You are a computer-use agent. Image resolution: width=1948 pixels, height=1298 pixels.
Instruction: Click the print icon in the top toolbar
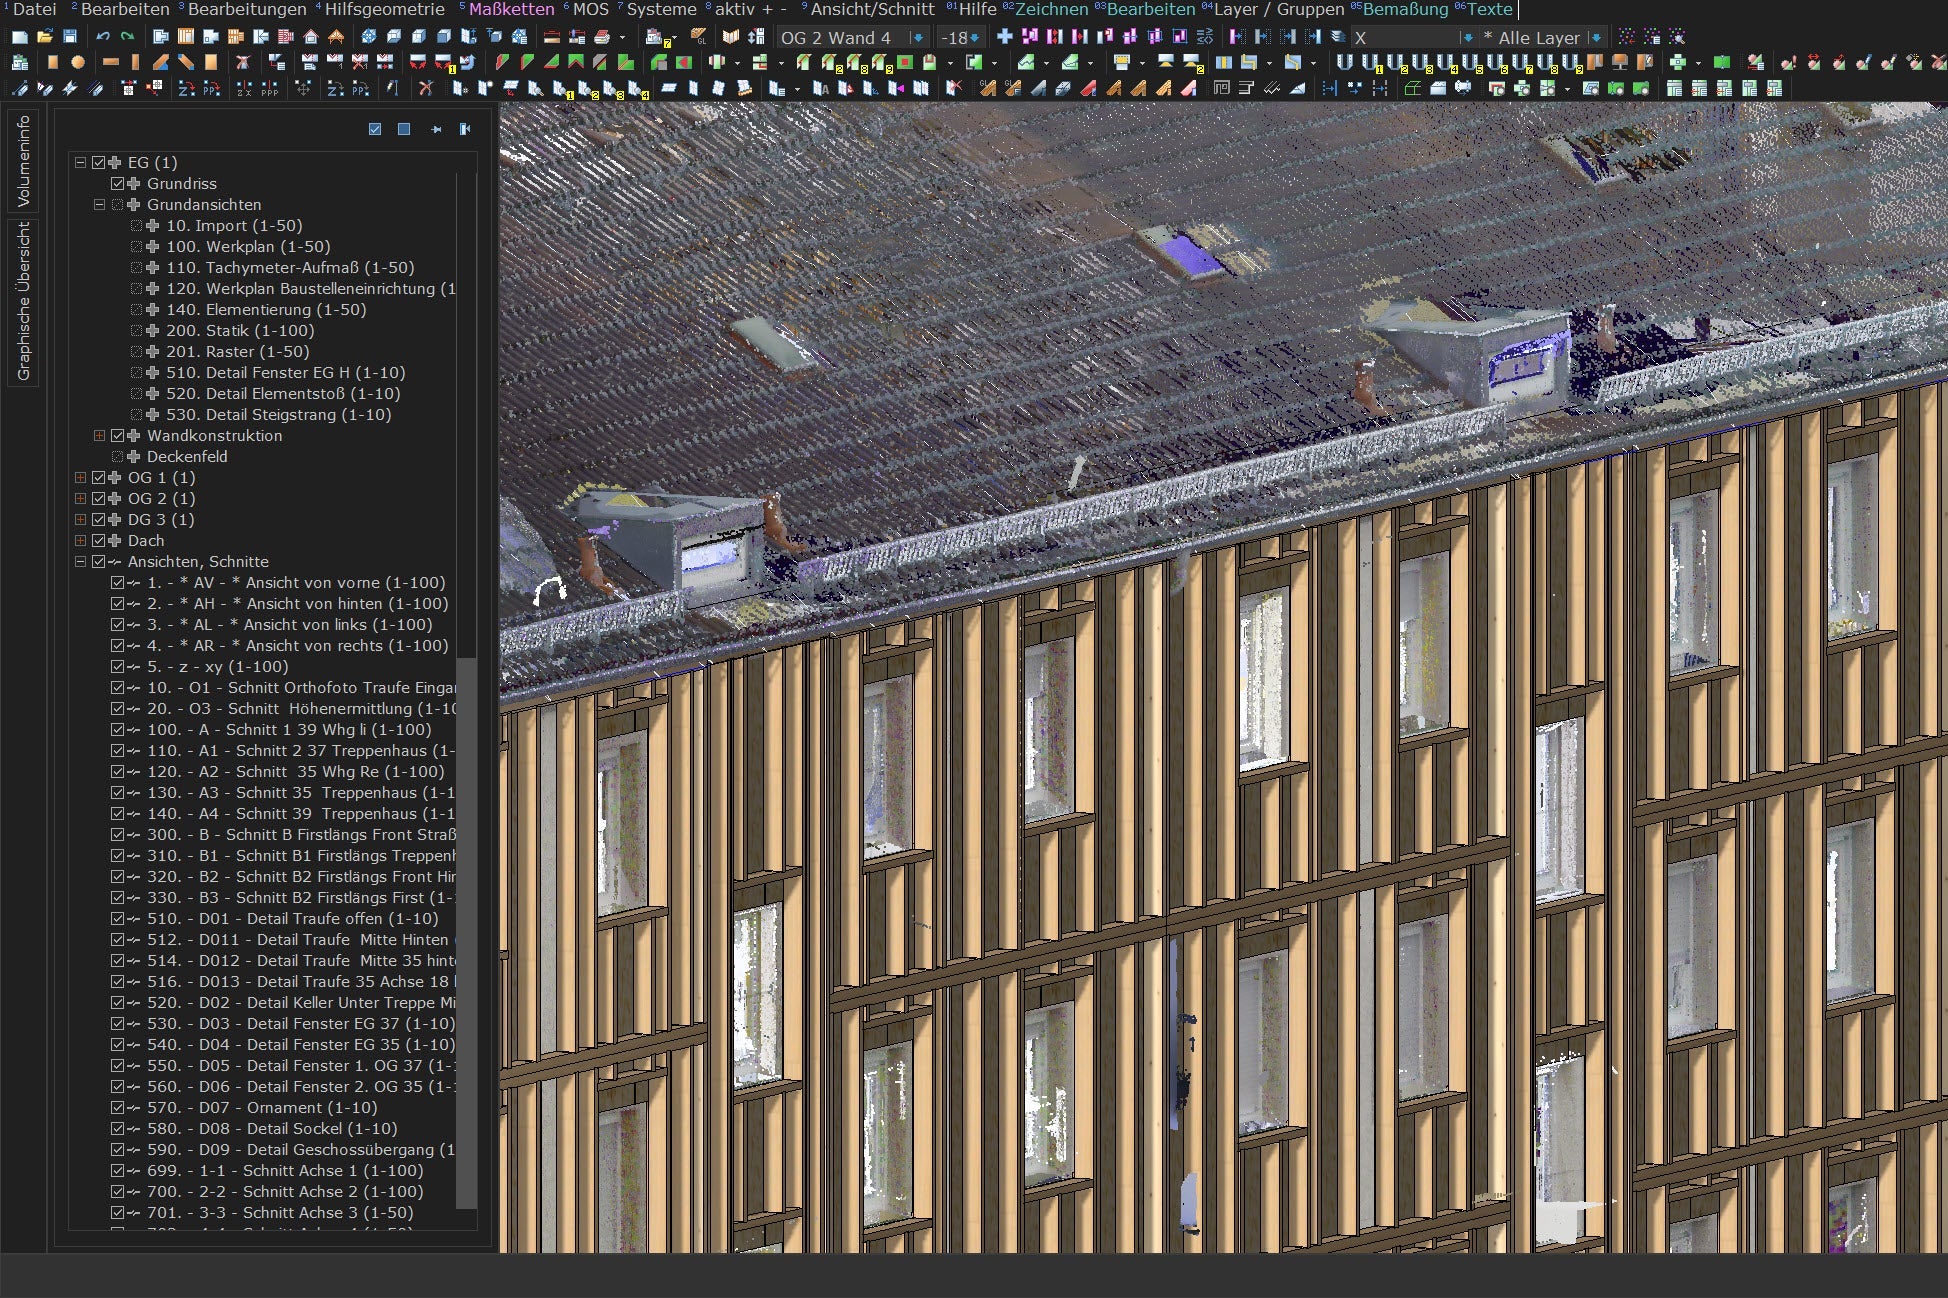point(602,37)
